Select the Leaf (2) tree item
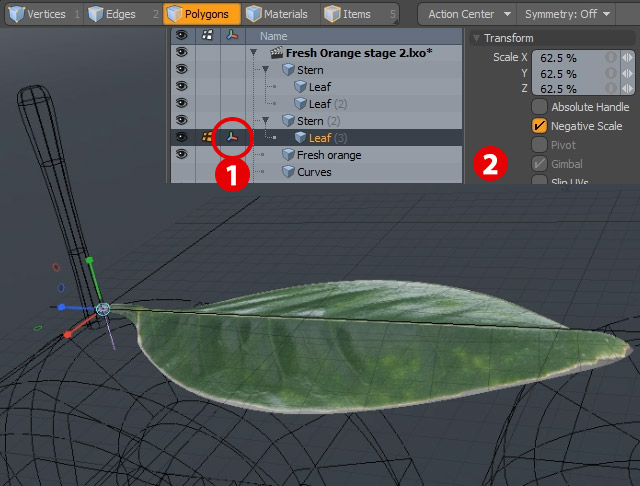640x486 pixels. coord(328,104)
